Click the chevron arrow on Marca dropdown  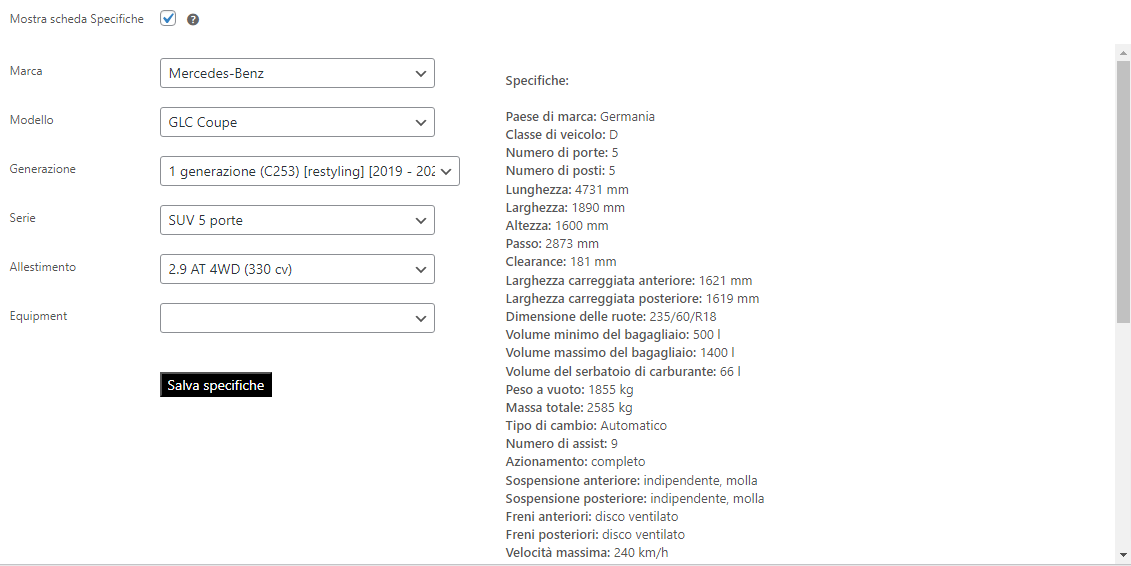pos(421,74)
